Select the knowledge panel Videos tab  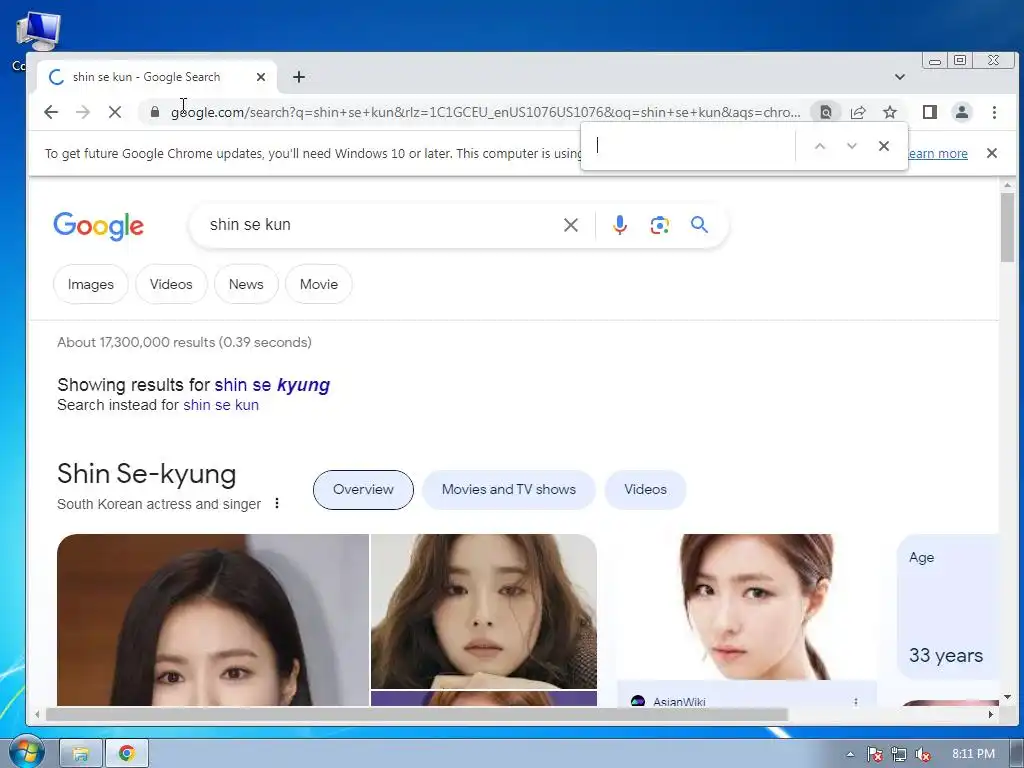(x=645, y=490)
